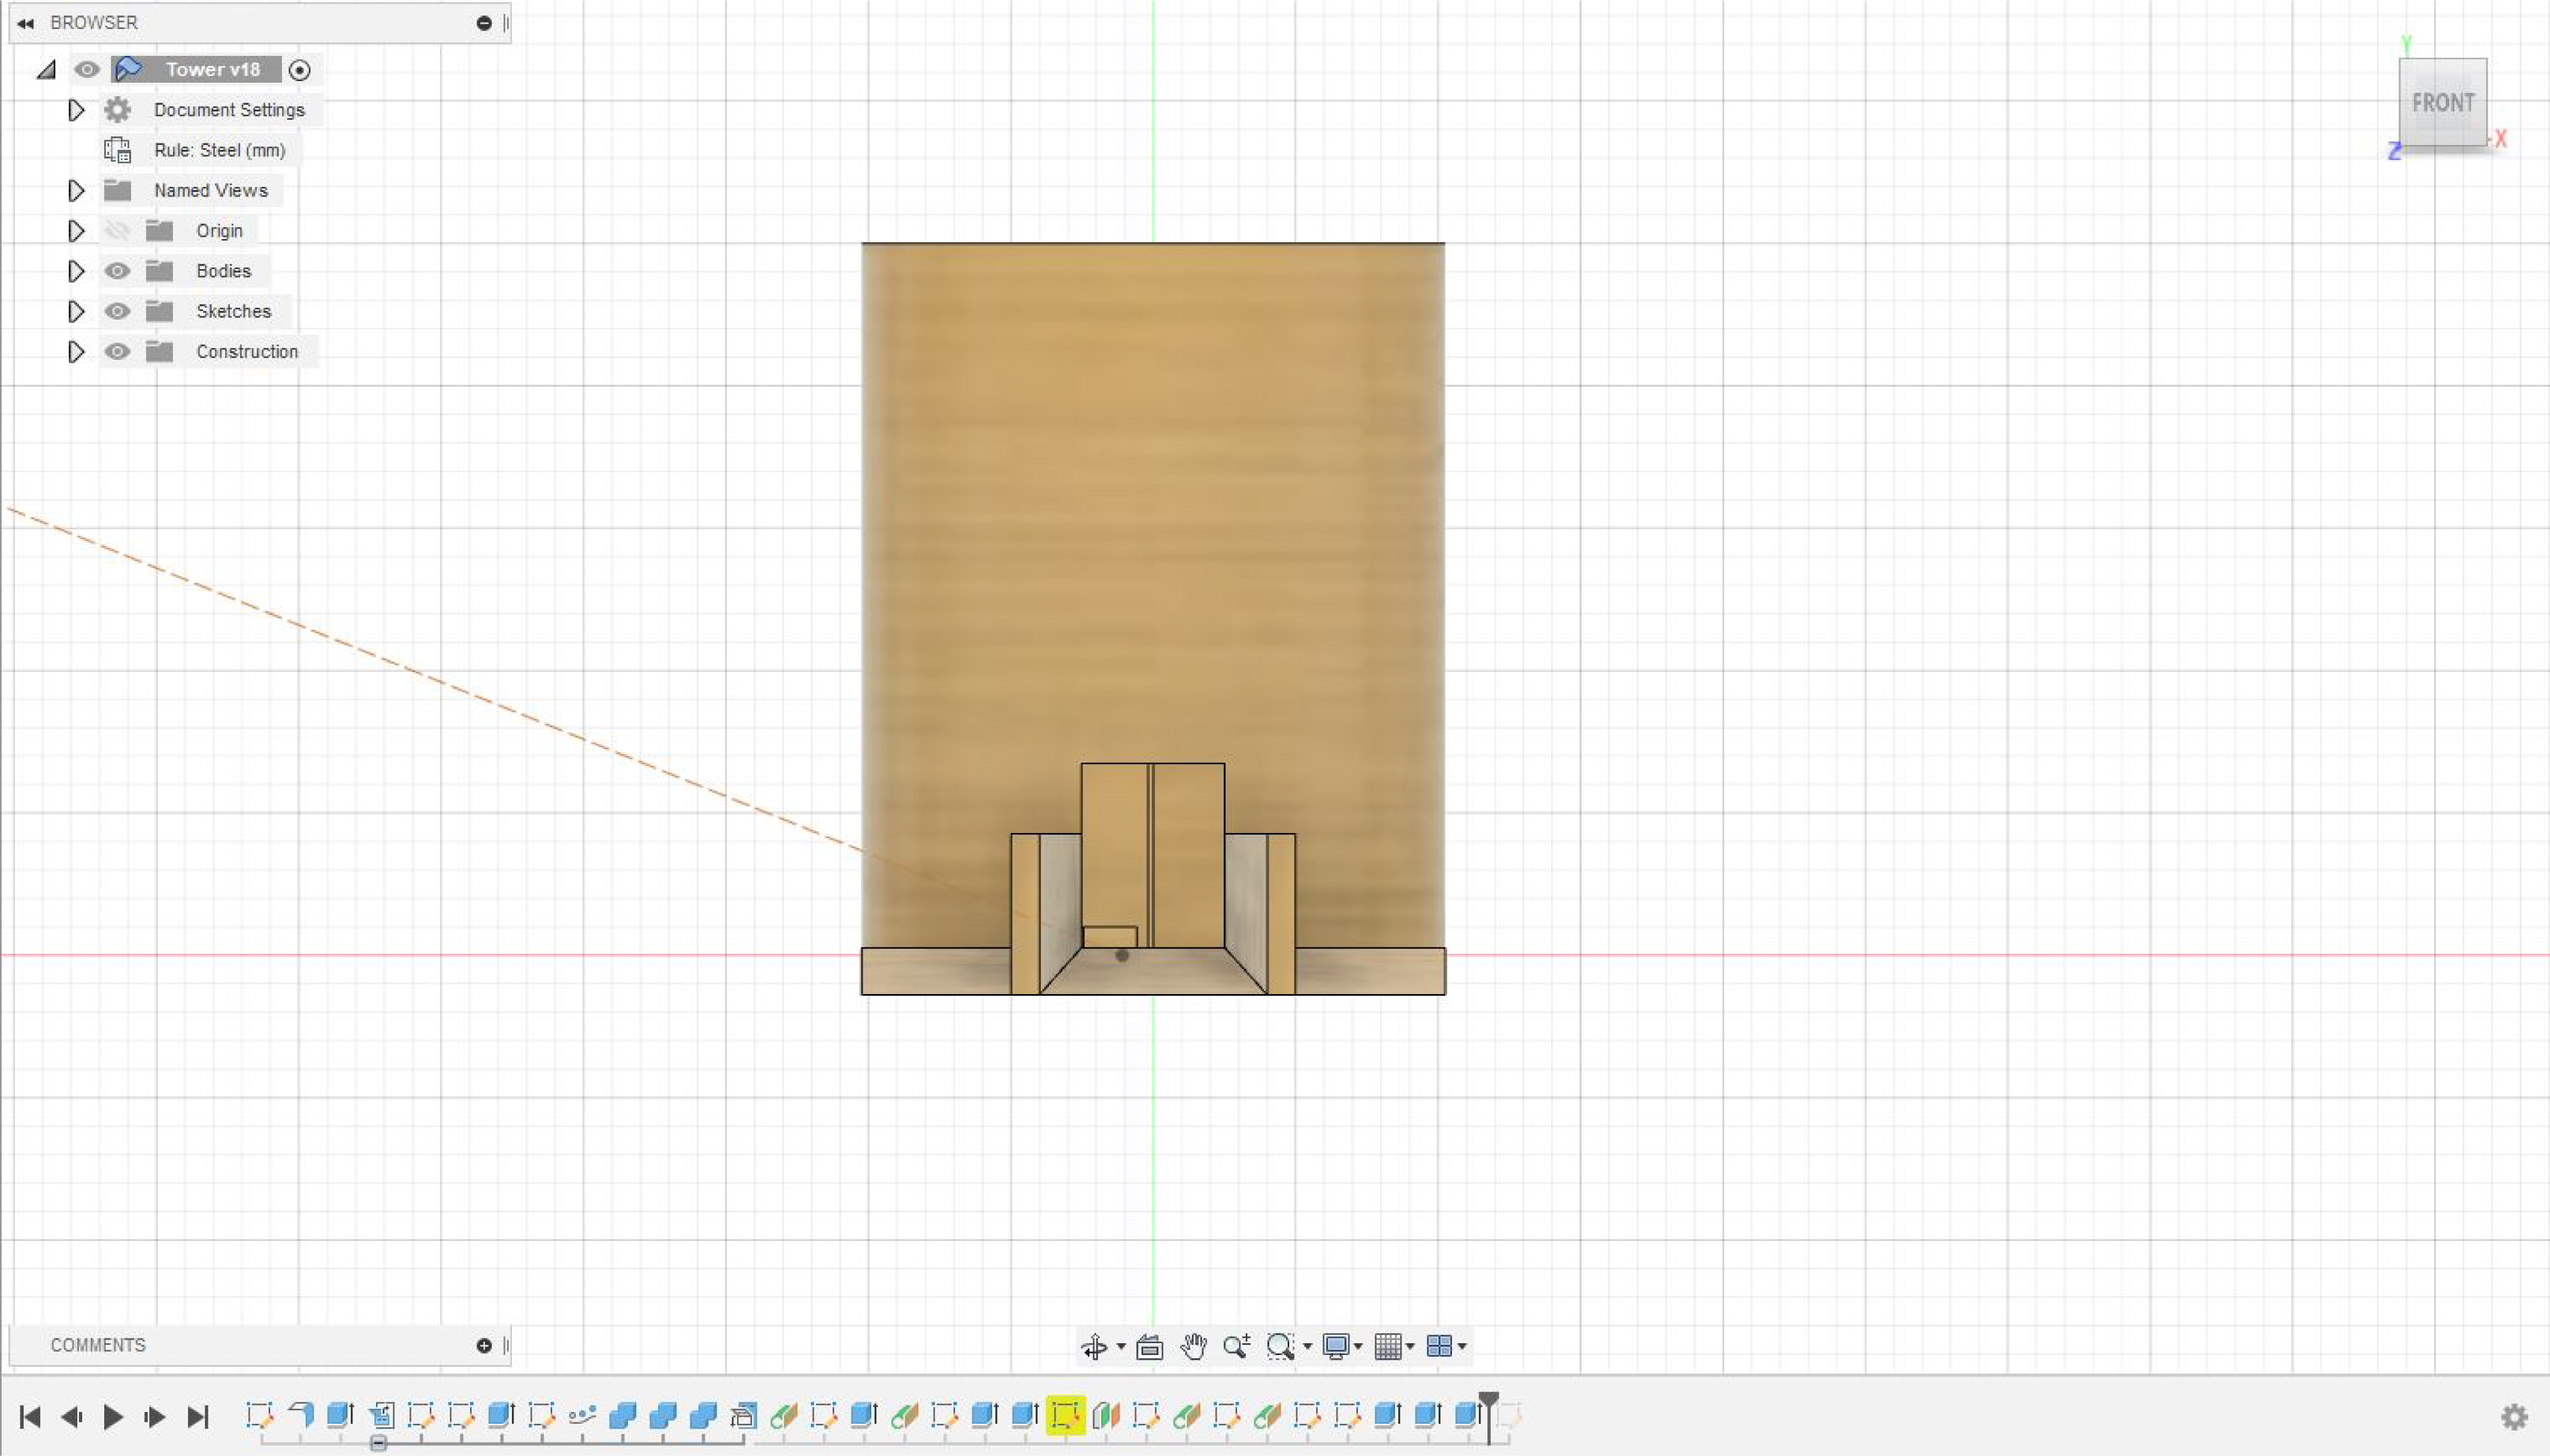Select the Sketches label
Screen dimensions: 2550x1456
233,311
